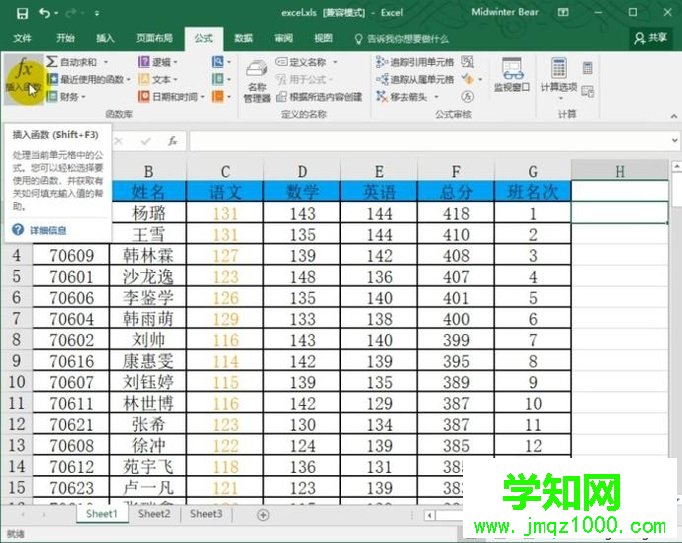This screenshot has height=543, width=682.
Task: Click the Insert Function fx ribbon button
Action: click(x=24, y=78)
